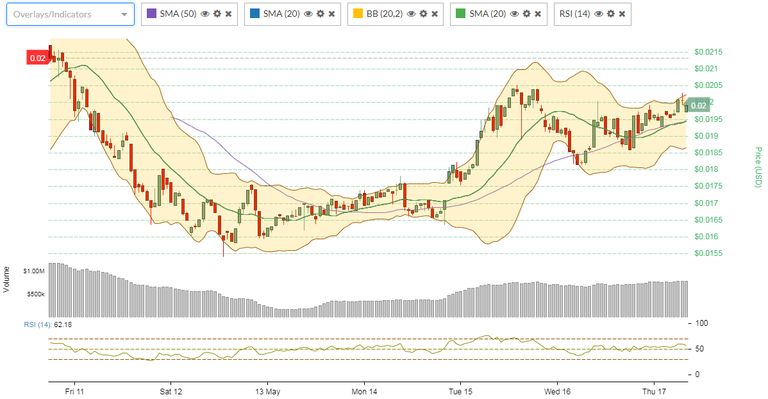Open settings gear for RSI (14)

point(611,14)
